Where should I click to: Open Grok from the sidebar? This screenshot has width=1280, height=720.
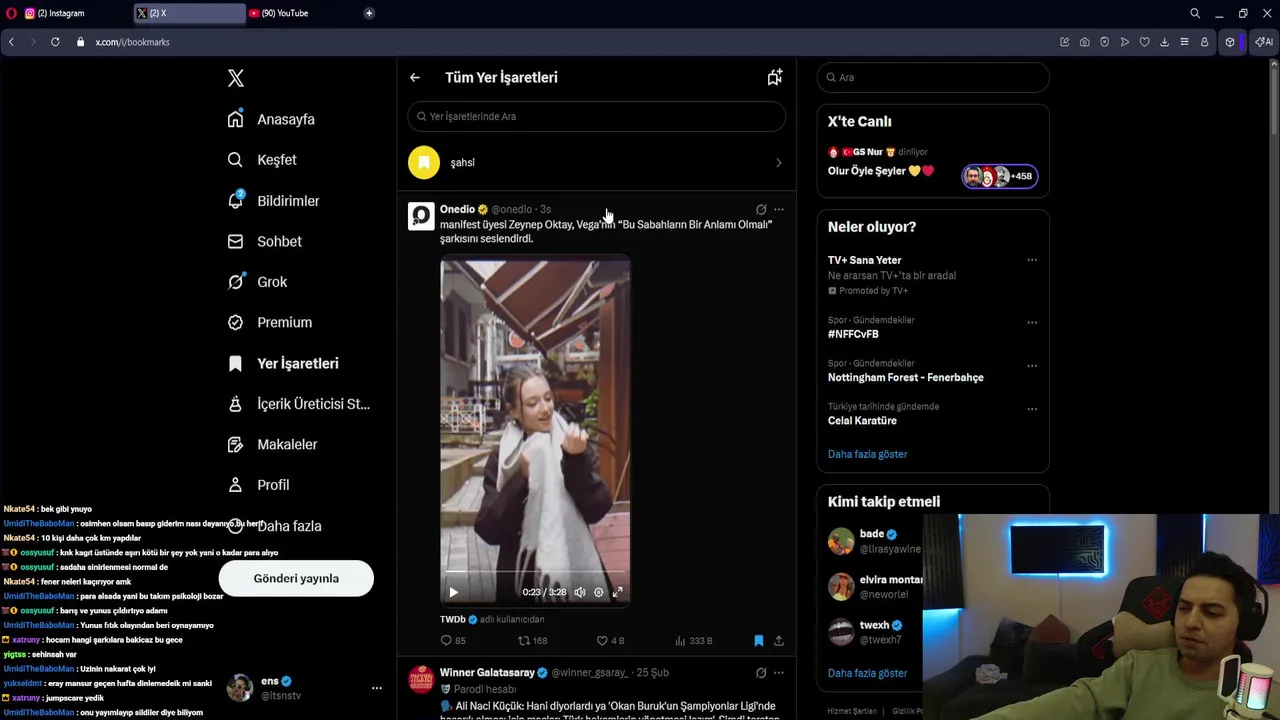[257, 282]
